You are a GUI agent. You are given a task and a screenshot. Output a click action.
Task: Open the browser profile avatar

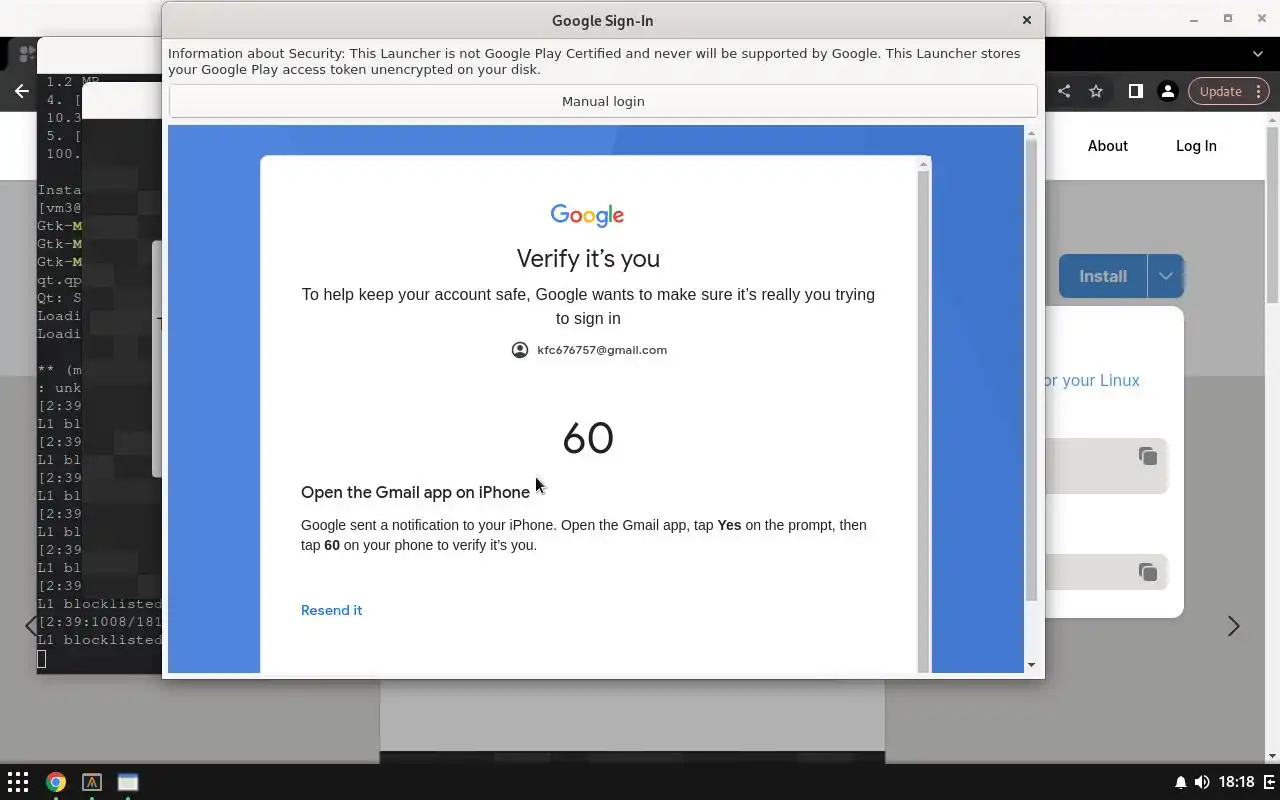pos(1167,91)
